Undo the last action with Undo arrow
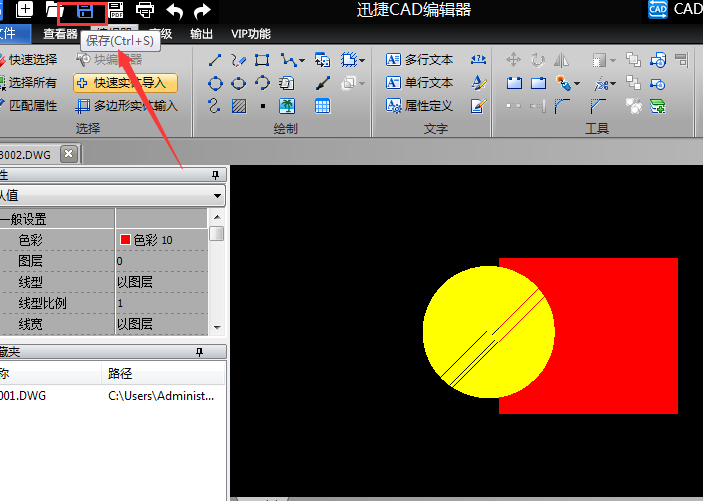This screenshot has height=501, width=703. (174, 11)
